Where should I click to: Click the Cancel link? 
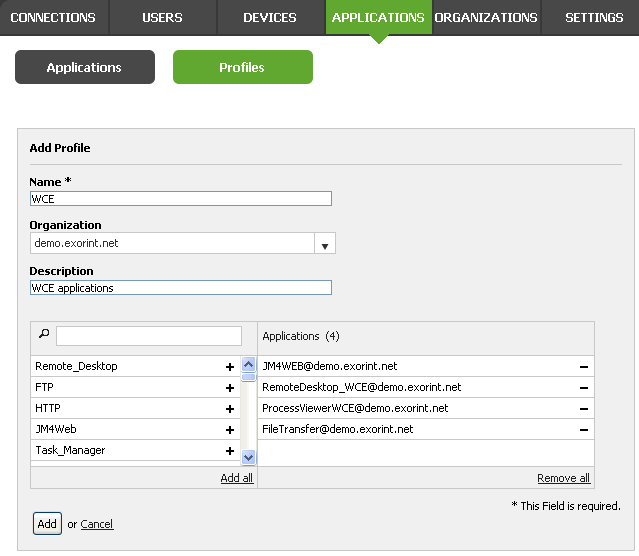(x=97, y=524)
